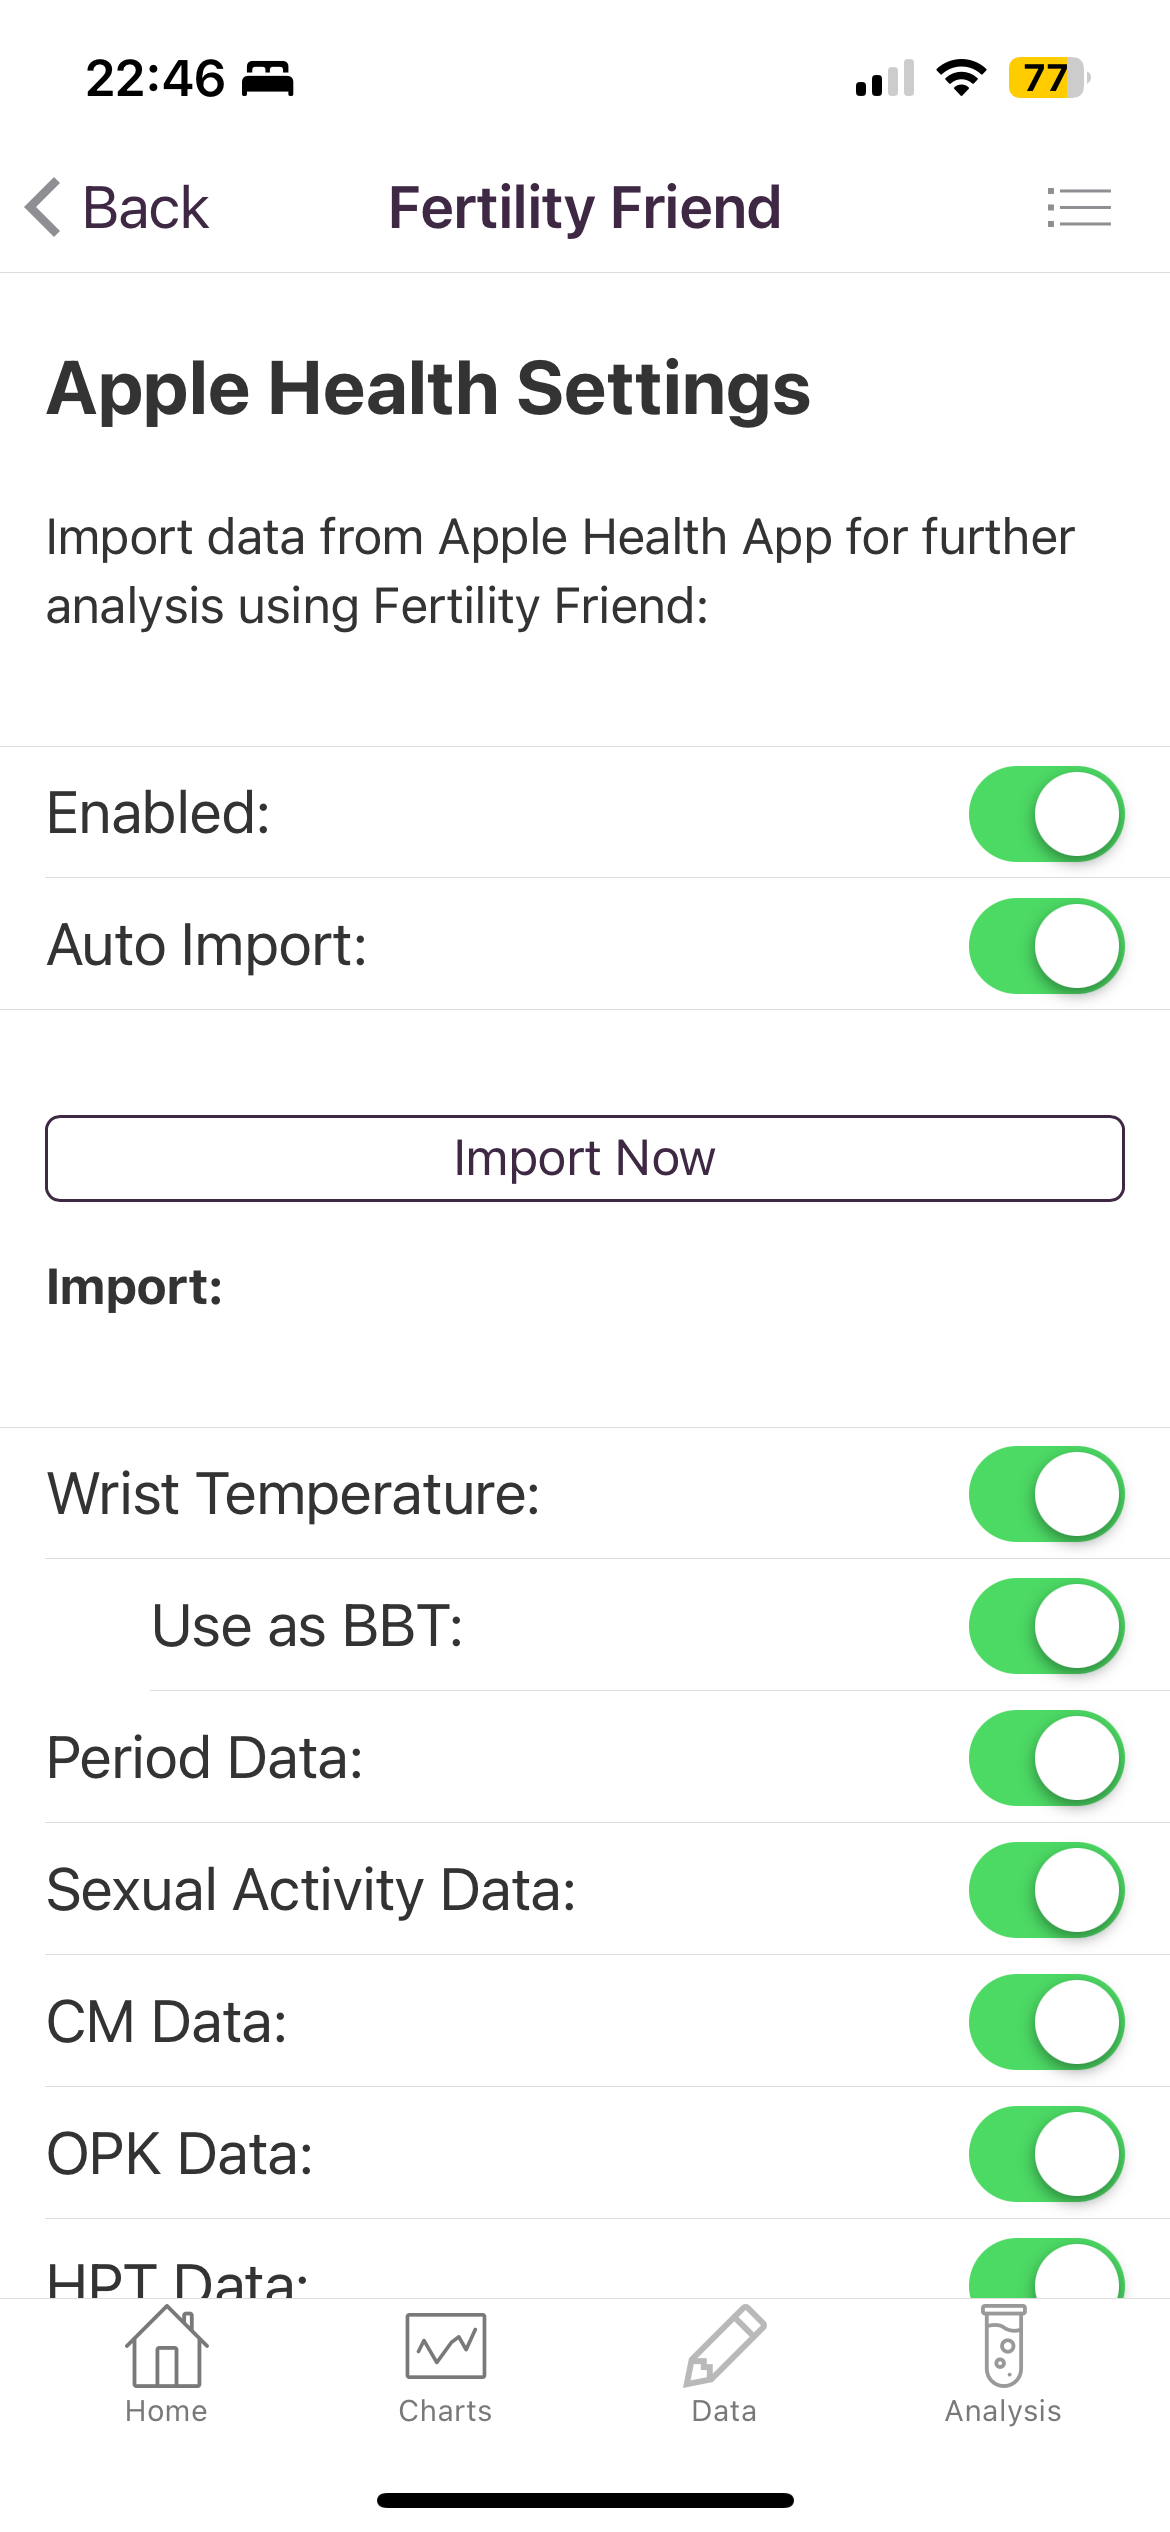Turn off Auto Import toggle
This screenshot has width=1170, height=2532.
[1046, 946]
